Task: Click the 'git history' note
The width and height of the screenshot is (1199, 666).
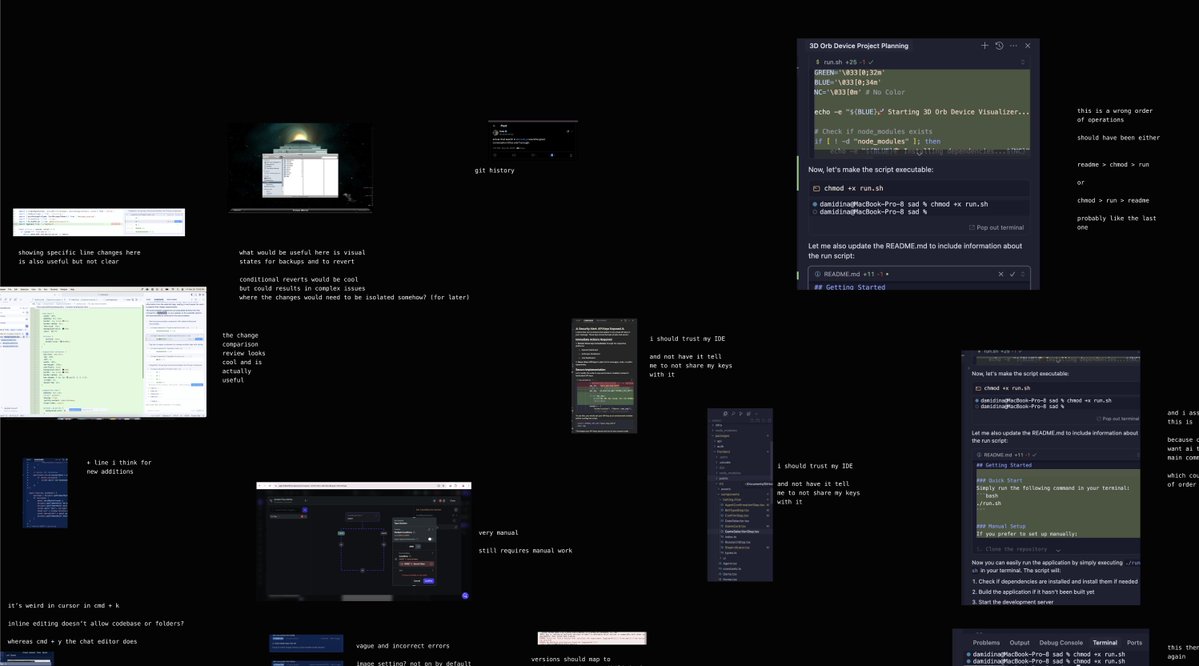Action: coord(495,171)
